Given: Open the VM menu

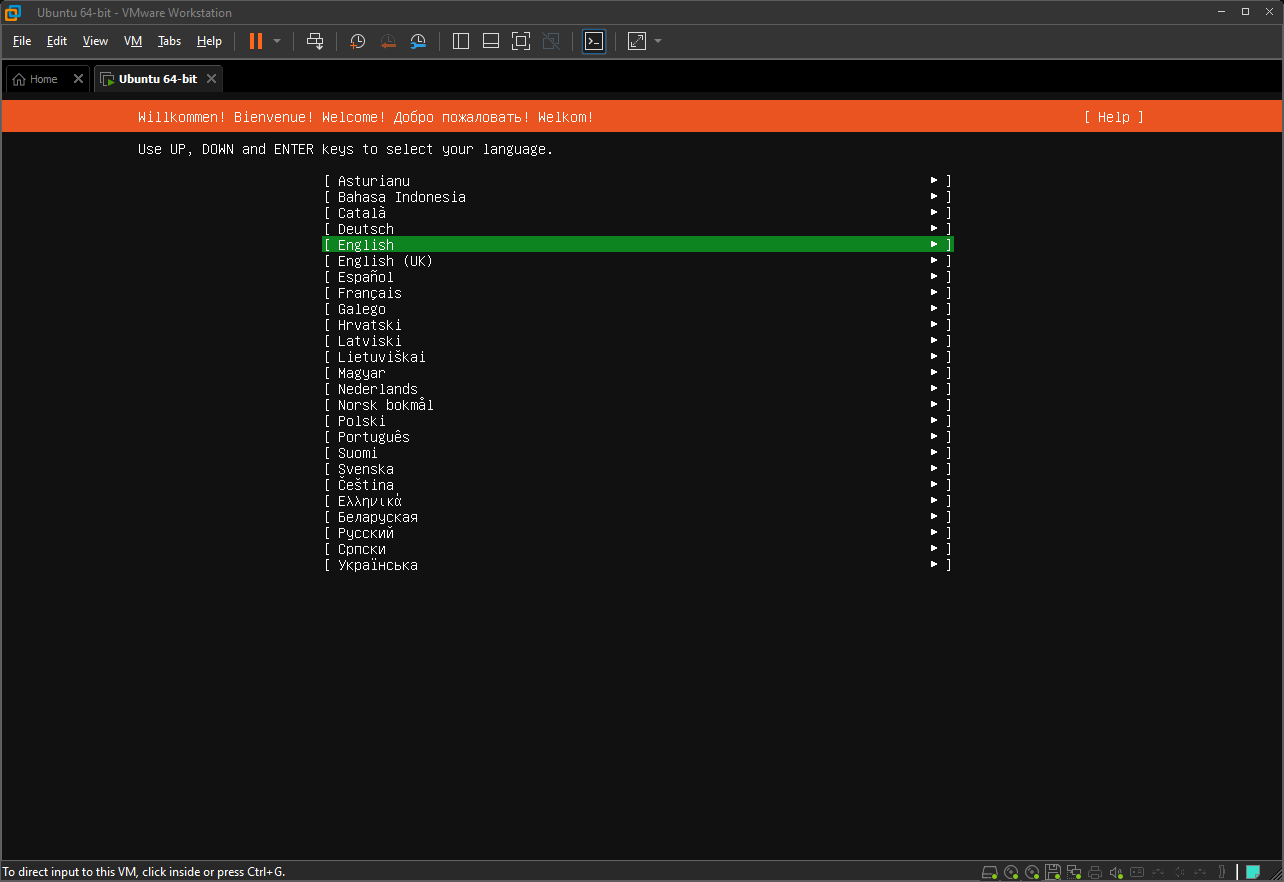Looking at the screenshot, I should 133,41.
